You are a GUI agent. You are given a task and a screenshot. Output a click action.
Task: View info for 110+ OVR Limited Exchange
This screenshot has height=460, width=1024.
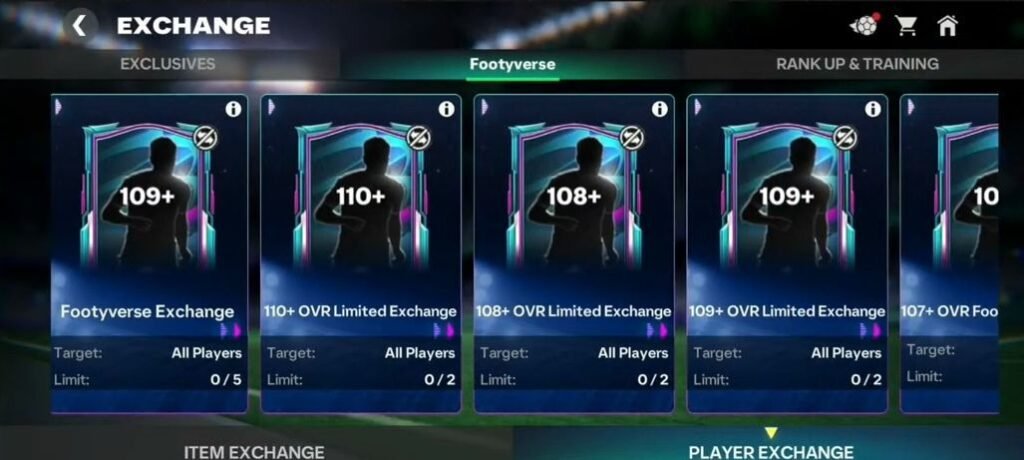click(446, 109)
